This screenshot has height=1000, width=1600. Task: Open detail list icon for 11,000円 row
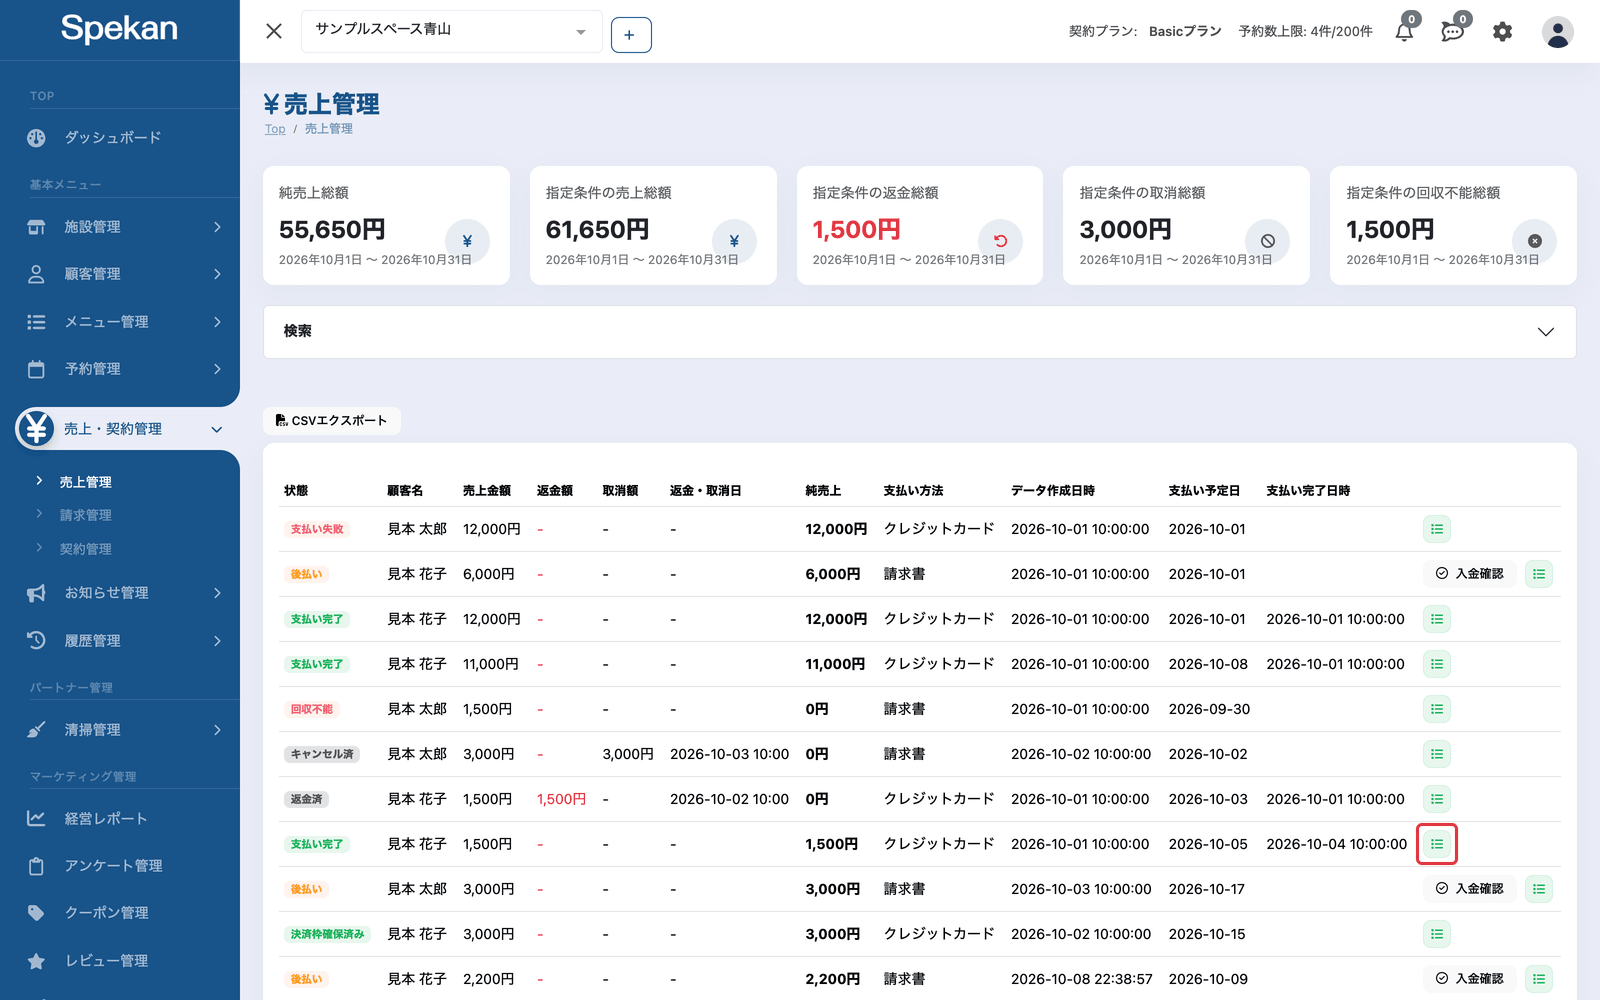pyautogui.click(x=1437, y=664)
